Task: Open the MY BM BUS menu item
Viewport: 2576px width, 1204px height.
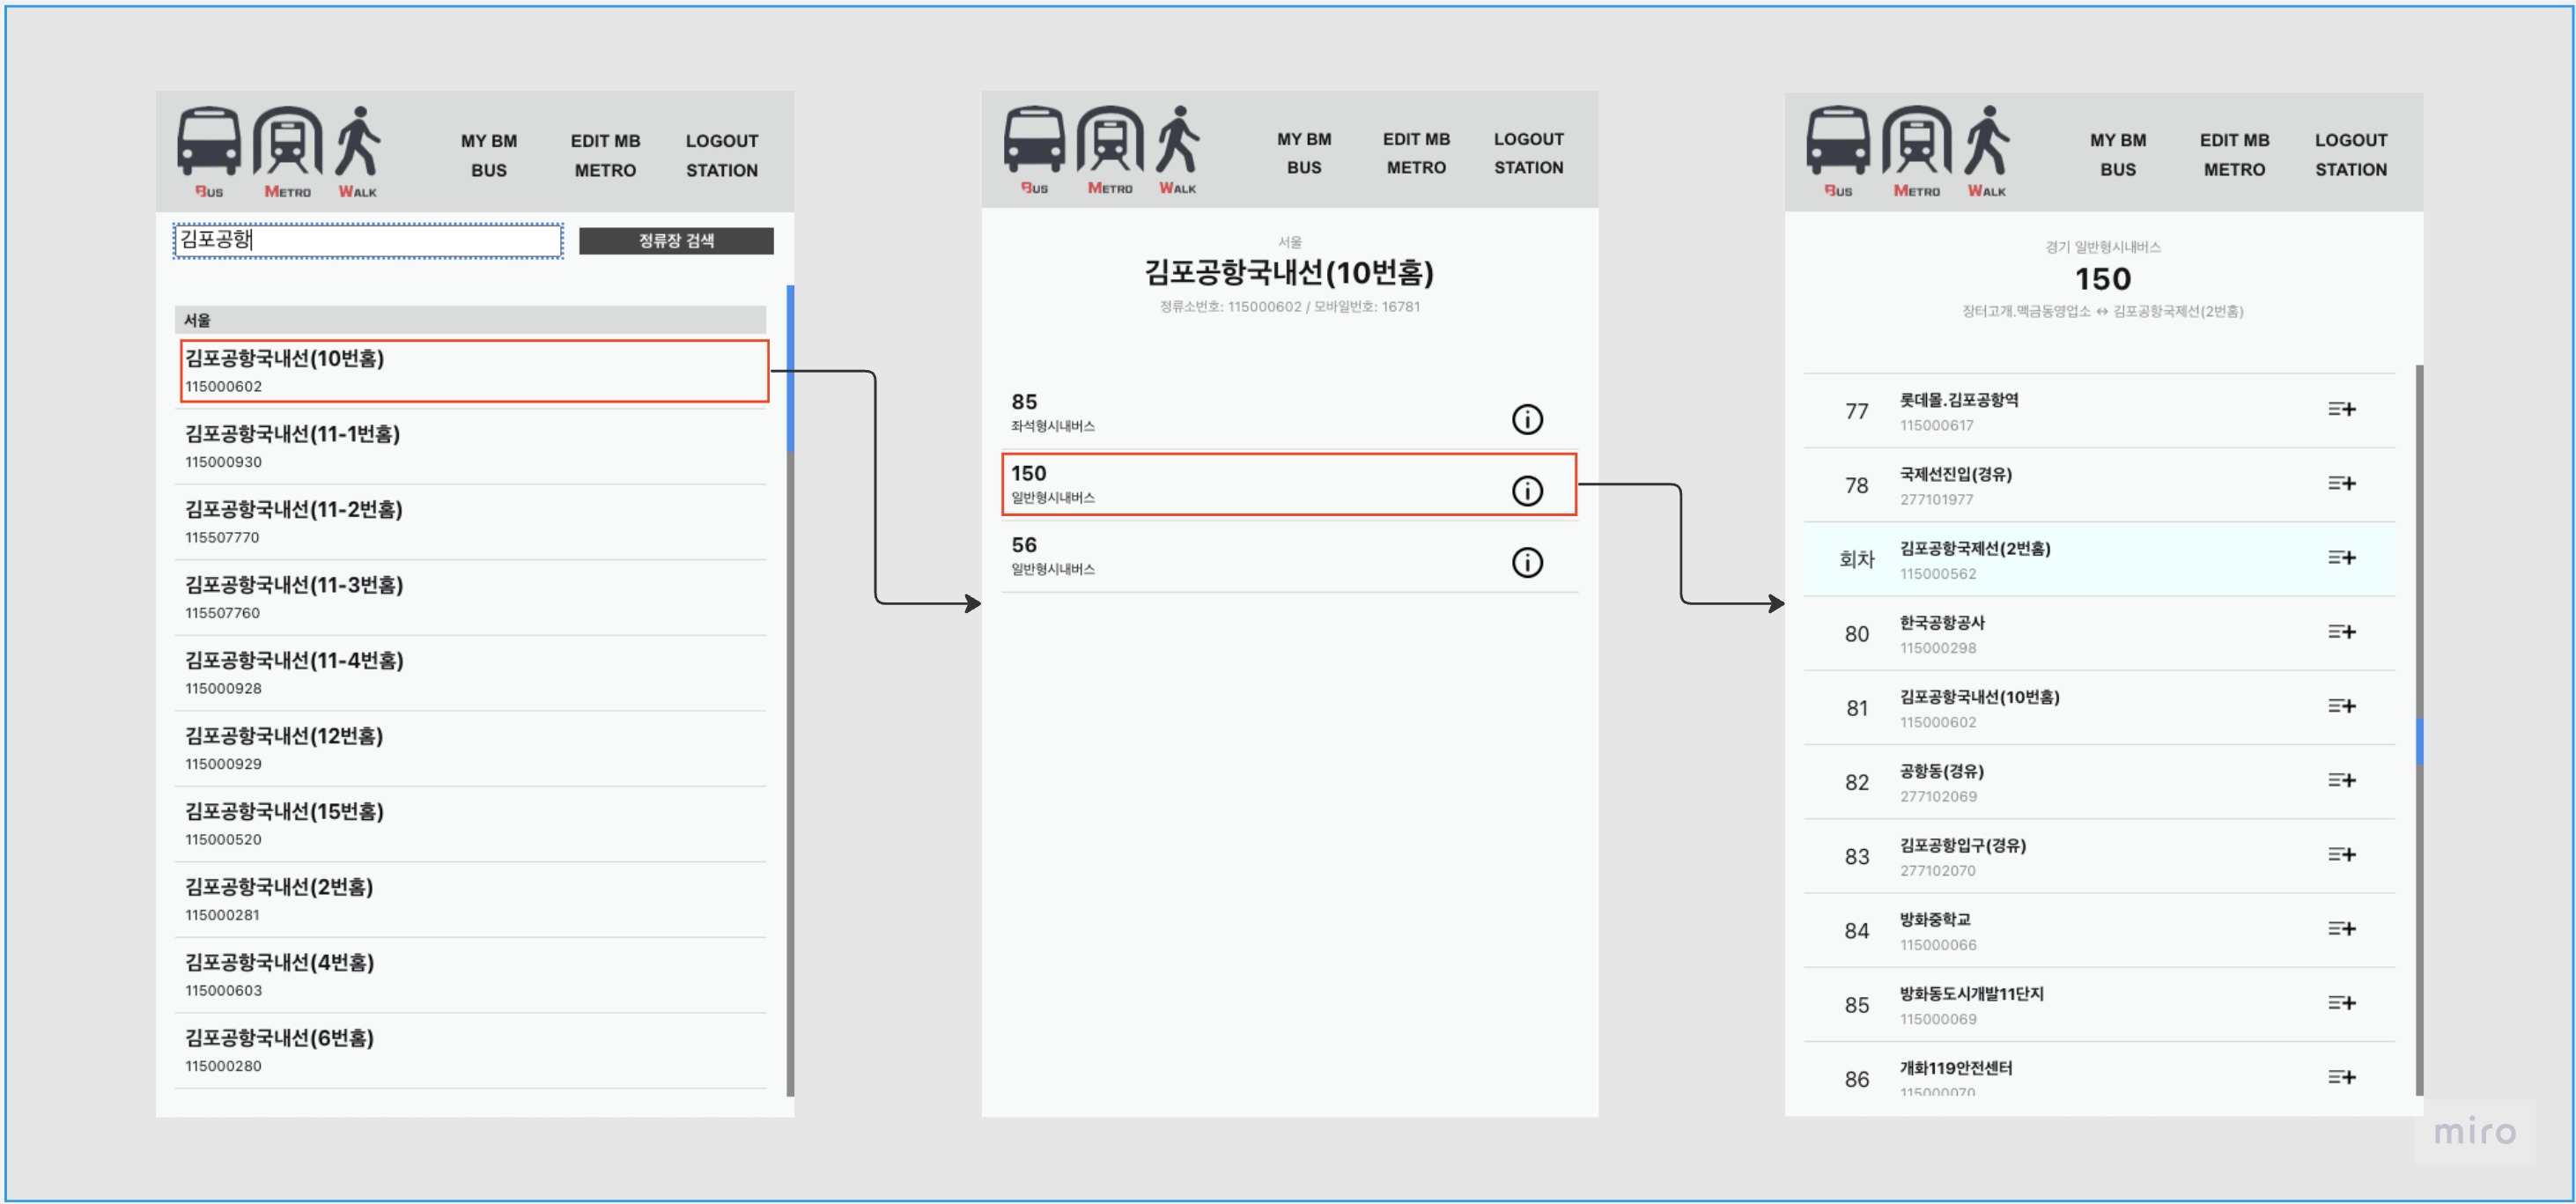Action: pyautogui.click(x=489, y=155)
